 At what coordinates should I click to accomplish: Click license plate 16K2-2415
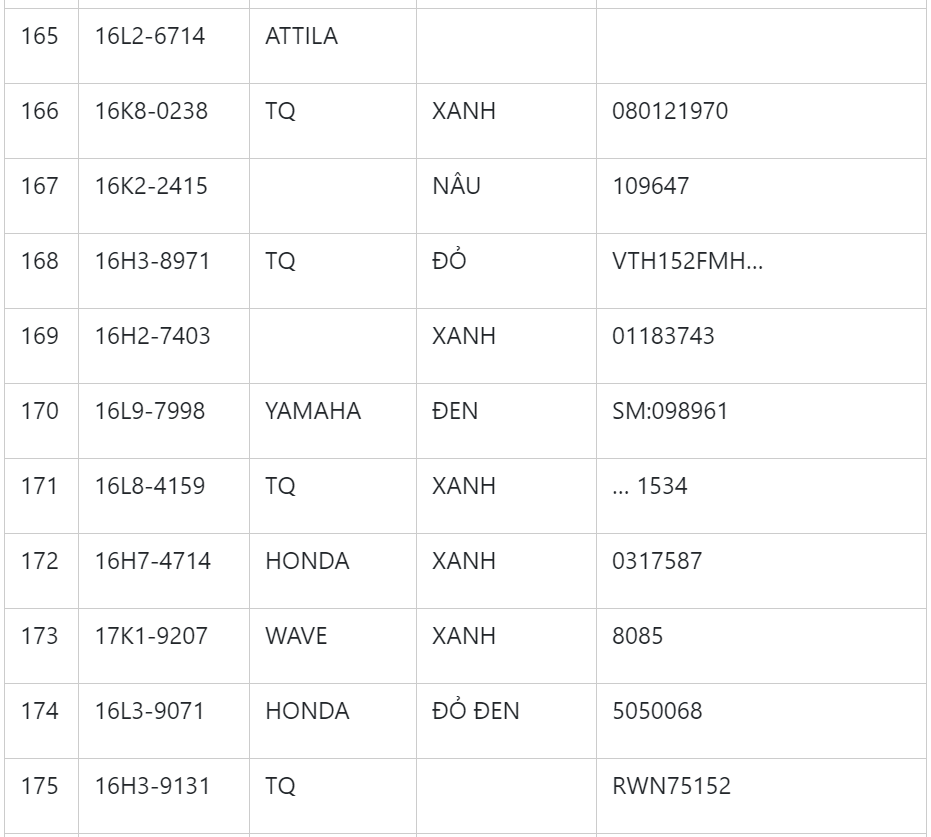coord(151,186)
